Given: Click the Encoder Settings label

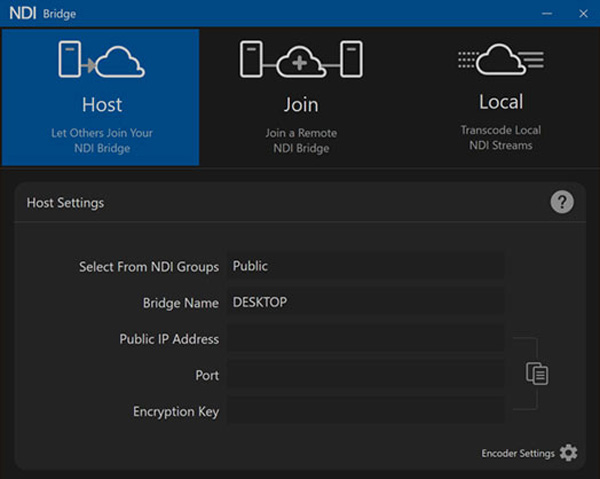Looking at the screenshot, I should (x=518, y=453).
